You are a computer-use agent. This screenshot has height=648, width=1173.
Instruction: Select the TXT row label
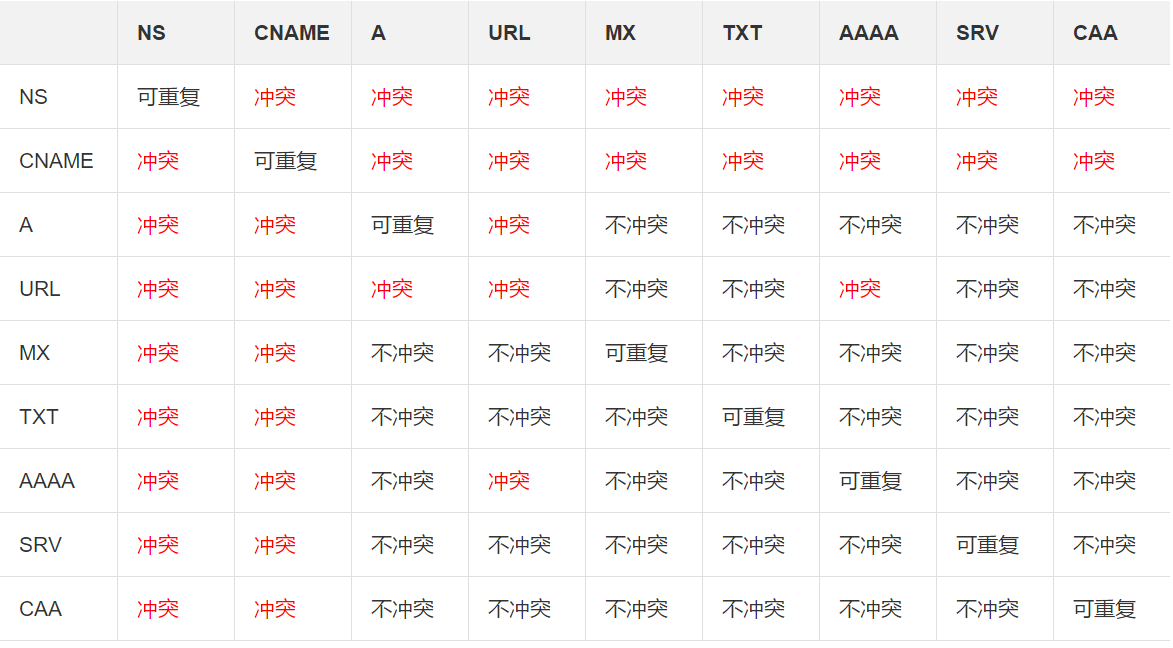(x=39, y=417)
